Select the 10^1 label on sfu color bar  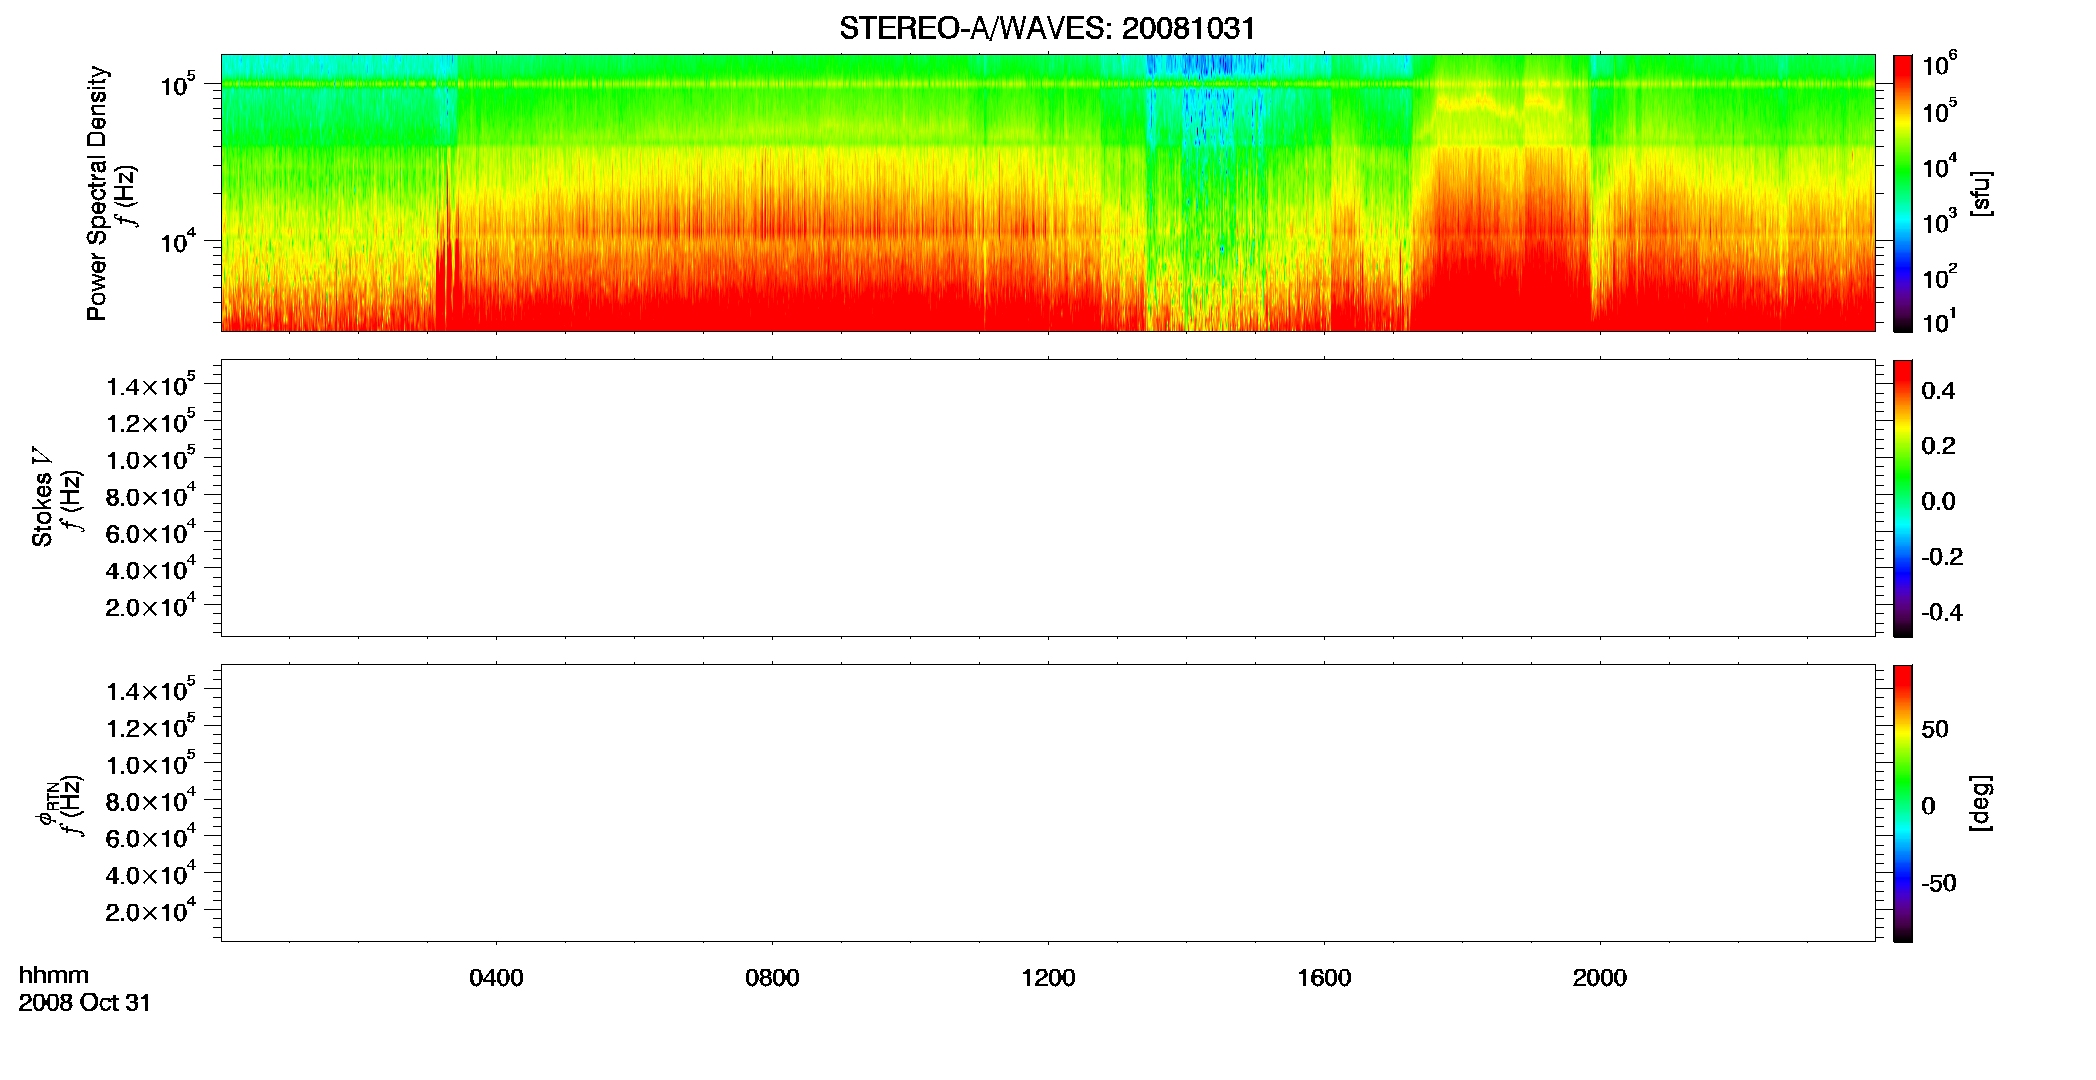pos(1940,322)
